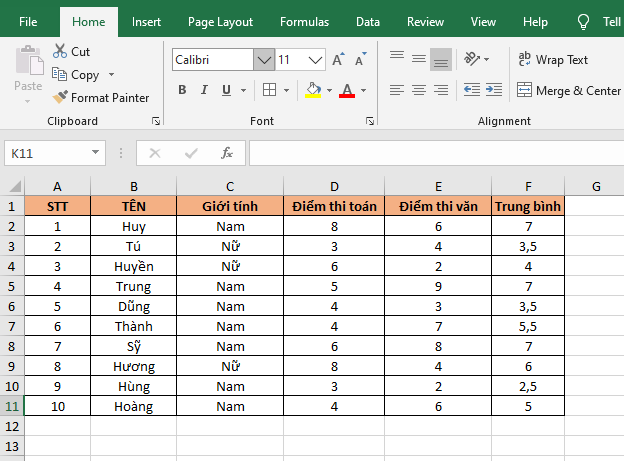The height and width of the screenshot is (461, 624).
Task: Toggle Wrap Text on the cell
Action: click(553, 60)
